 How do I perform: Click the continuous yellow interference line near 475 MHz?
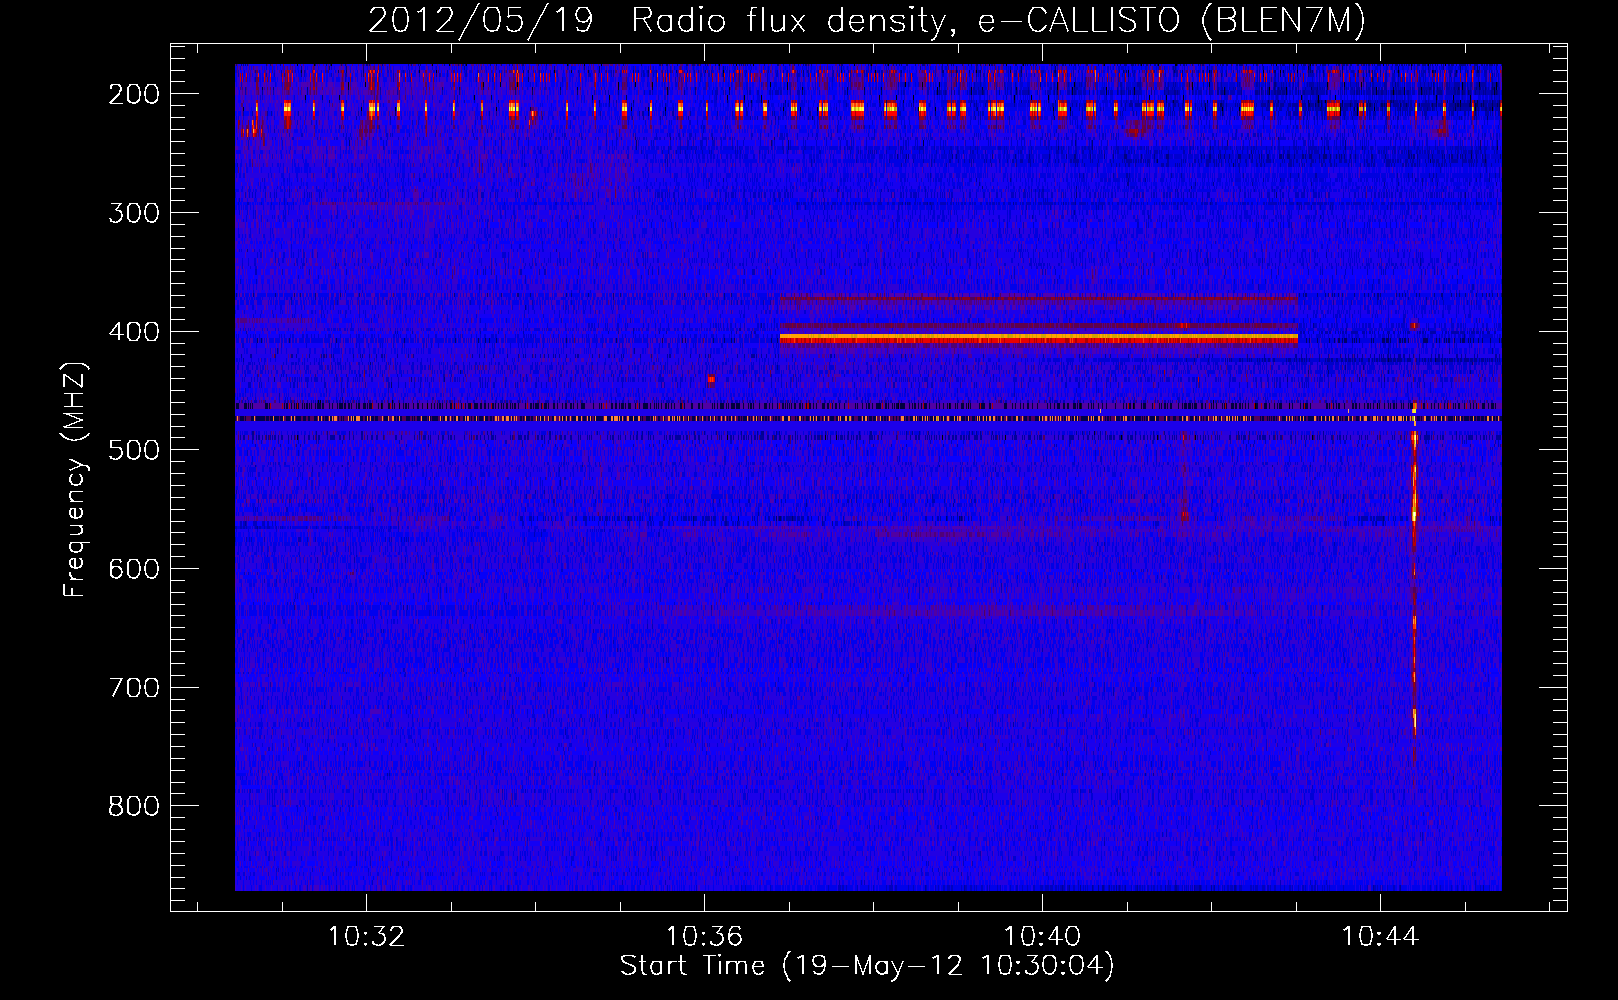(868, 419)
